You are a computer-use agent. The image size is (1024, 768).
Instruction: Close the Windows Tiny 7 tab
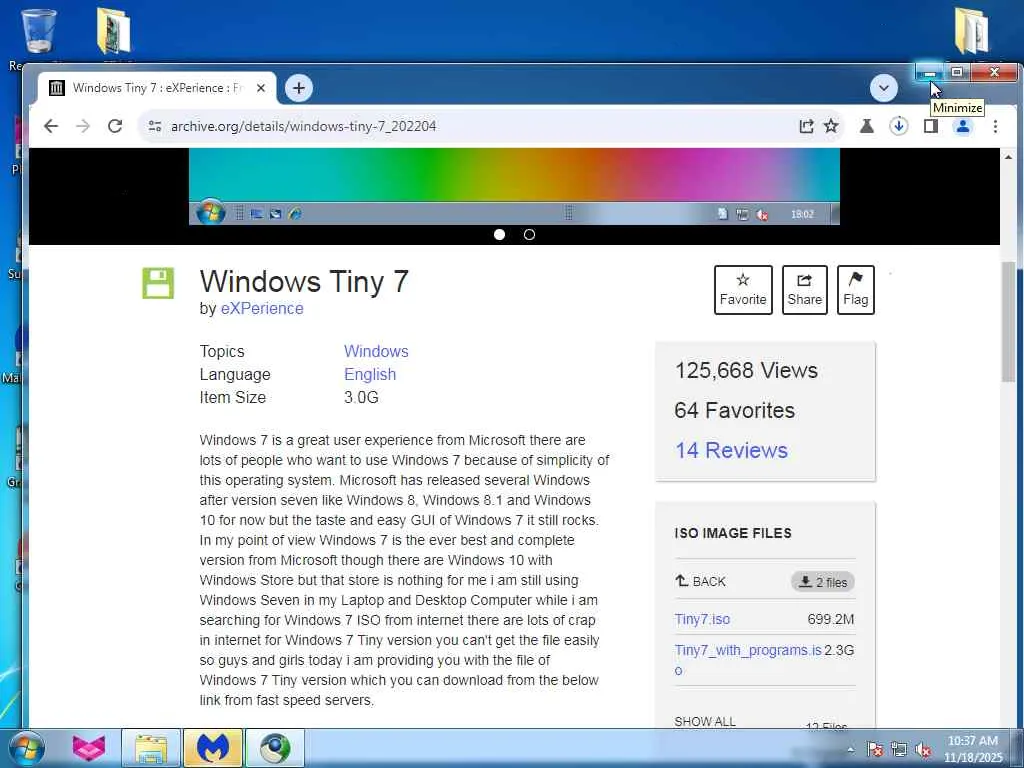coord(261,88)
